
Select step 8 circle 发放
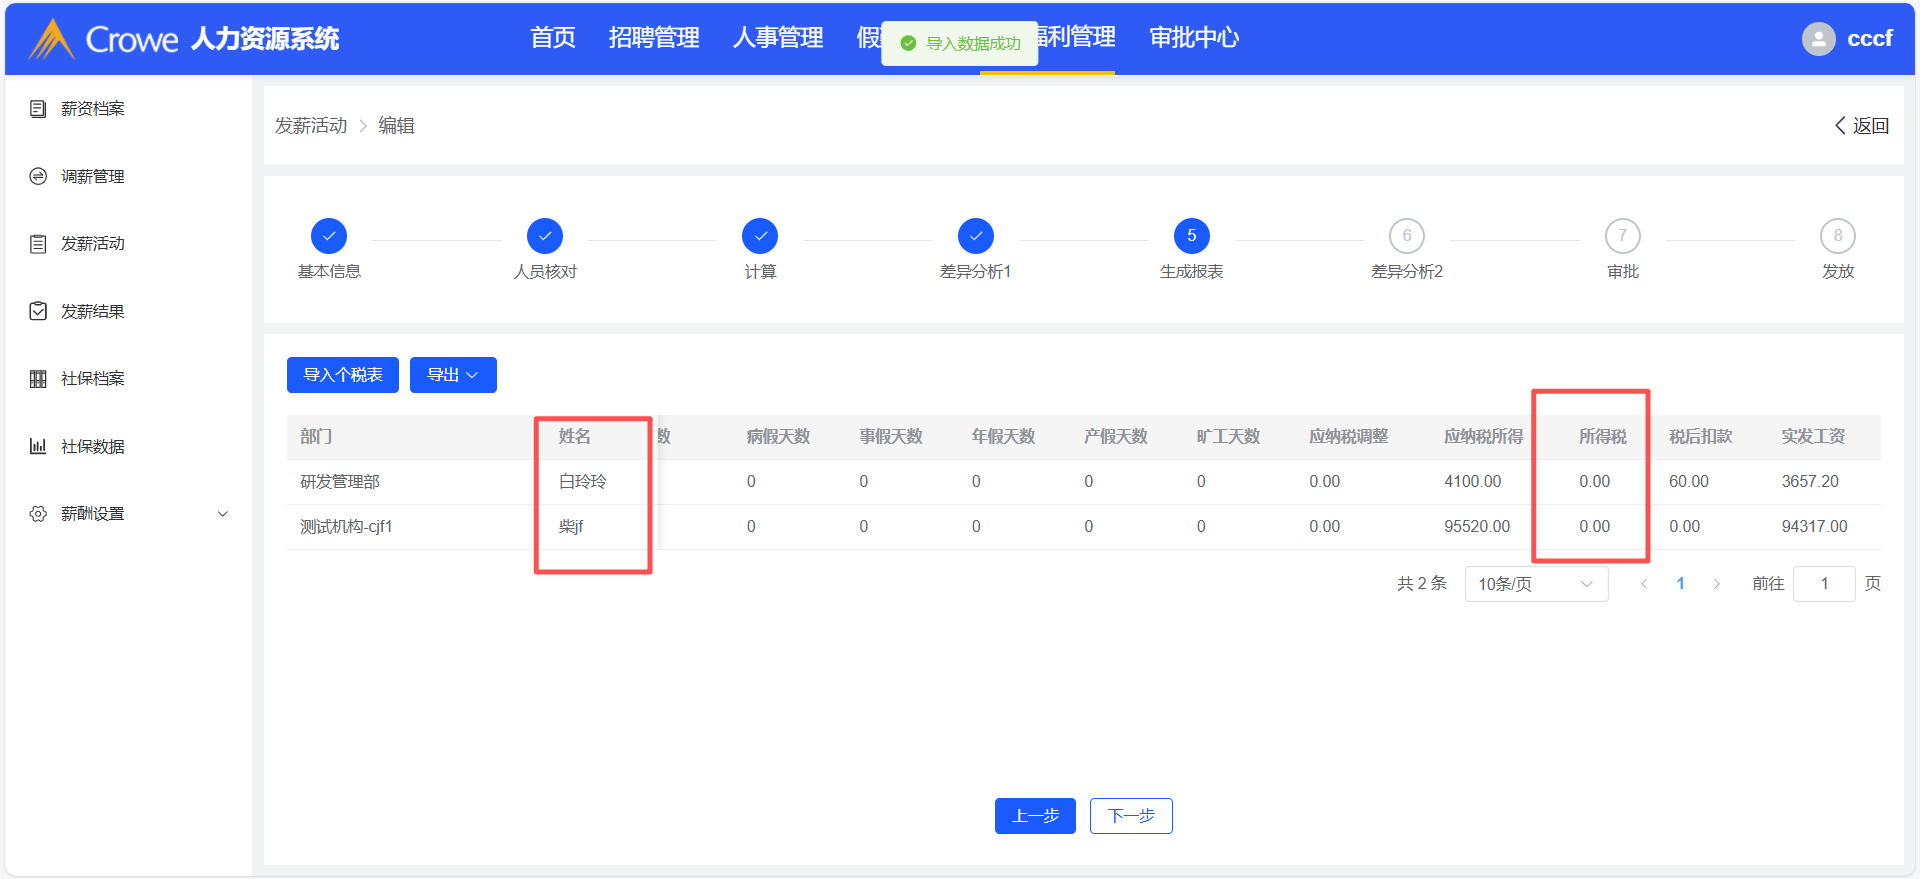(1838, 236)
